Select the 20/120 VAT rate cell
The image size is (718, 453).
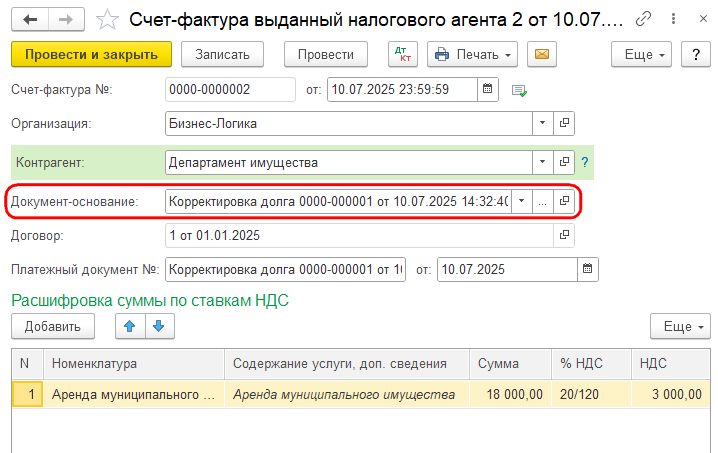pos(592,394)
